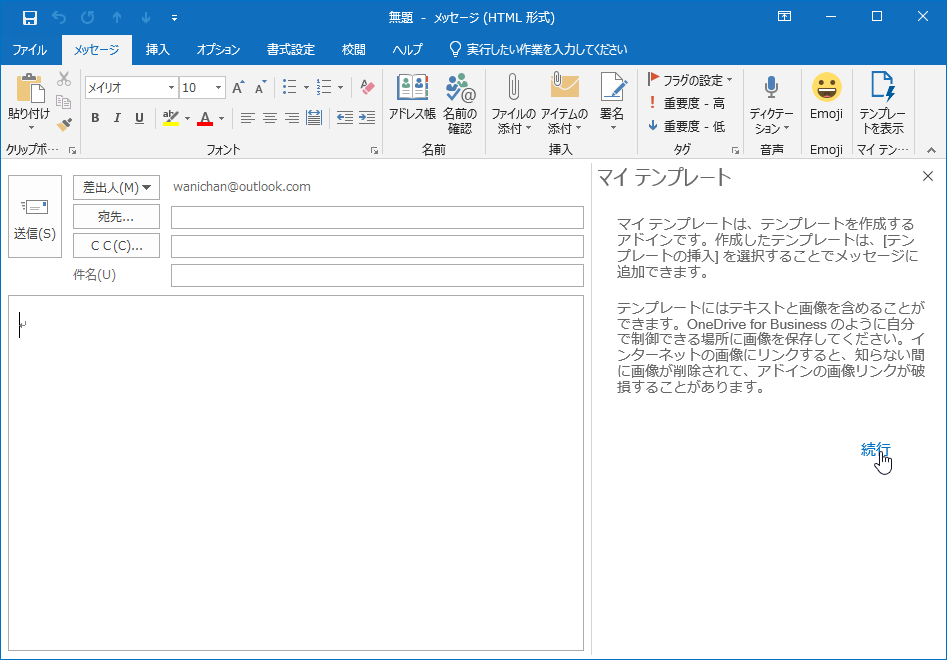Increase indent icon
Screen dimensions: 947x660
coord(367,118)
